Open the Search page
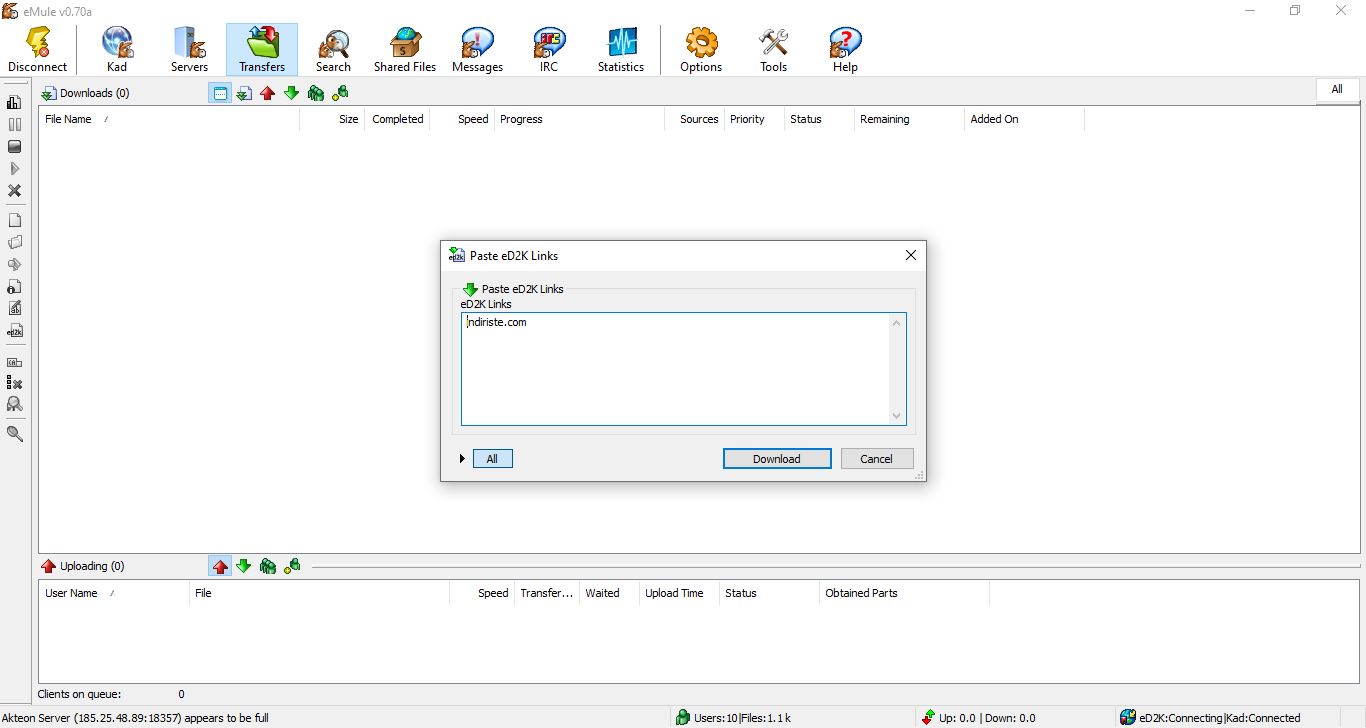 pos(333,50)
